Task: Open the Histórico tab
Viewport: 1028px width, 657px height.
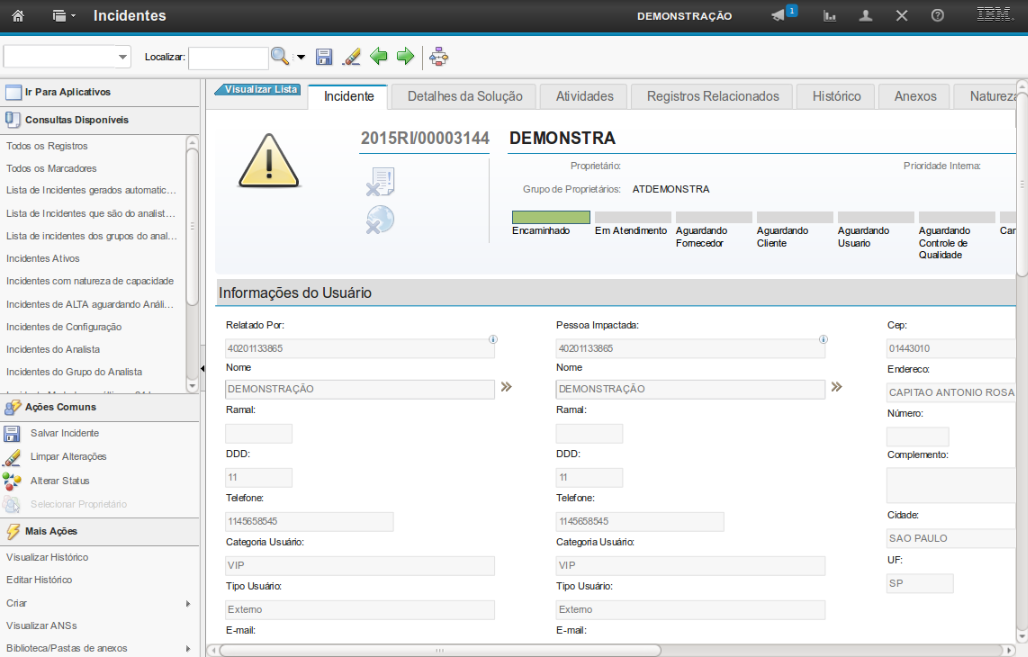Action: 836,97
